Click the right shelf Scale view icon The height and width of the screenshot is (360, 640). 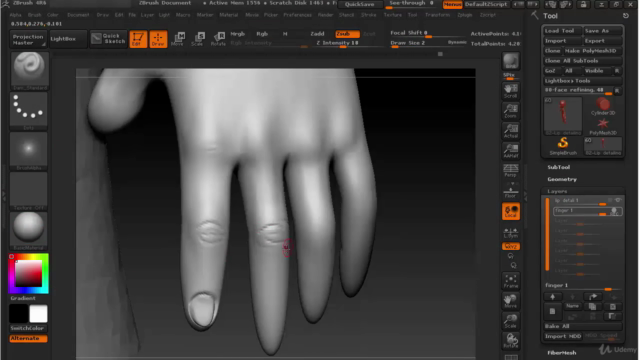[511, 321]
